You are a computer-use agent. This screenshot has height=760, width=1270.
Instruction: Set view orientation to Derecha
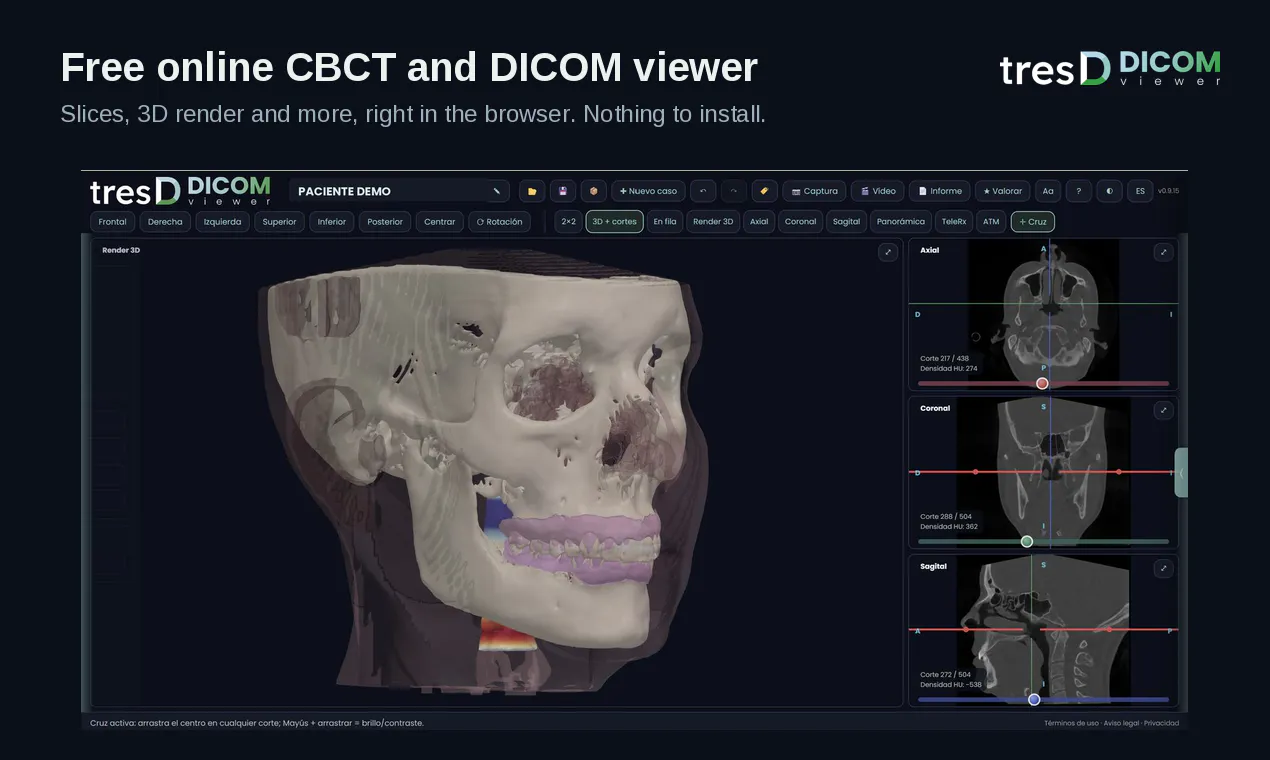[x=165, y=222]
